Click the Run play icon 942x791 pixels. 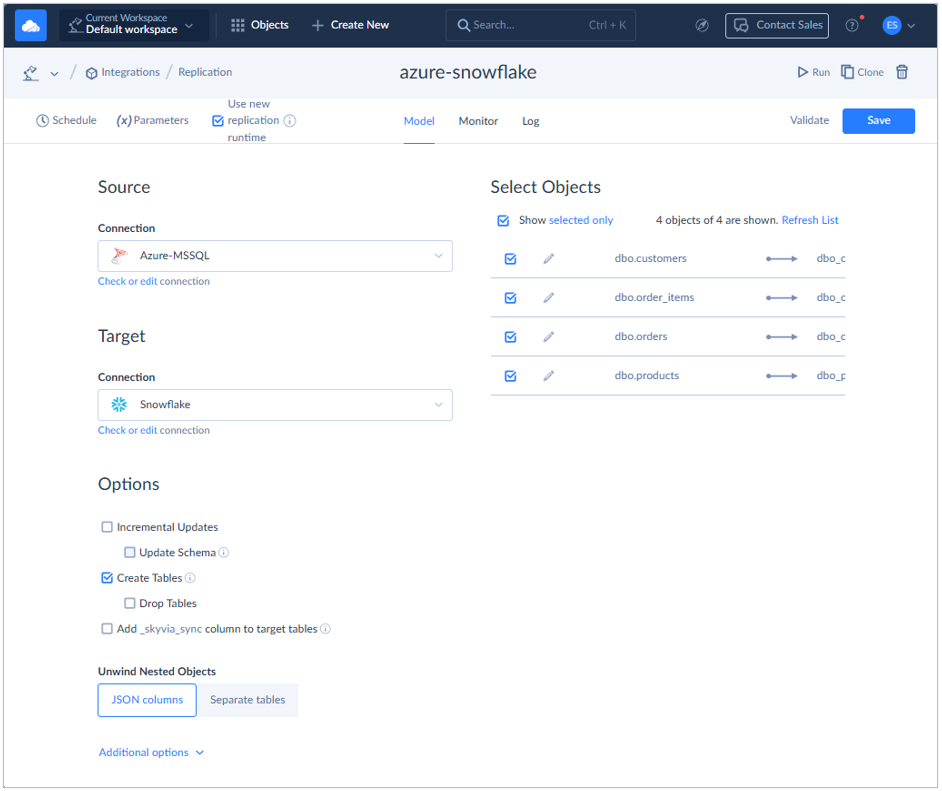[802, 72]
